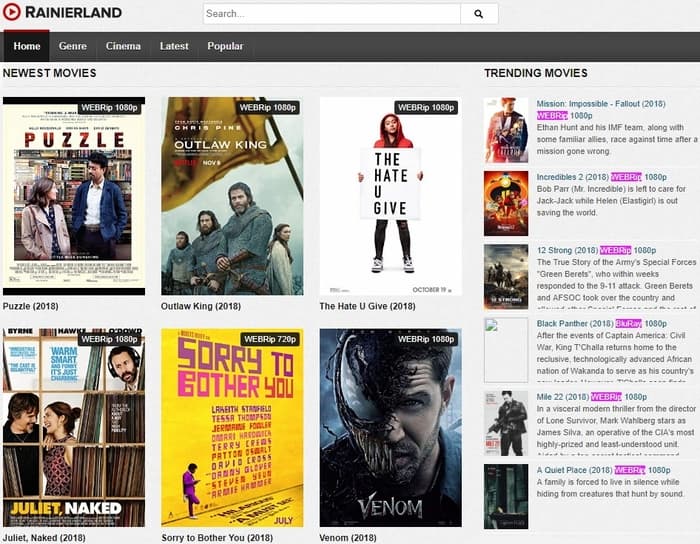Click the Incredibles 2 trending thumbnail

click(x=506, y=203)
